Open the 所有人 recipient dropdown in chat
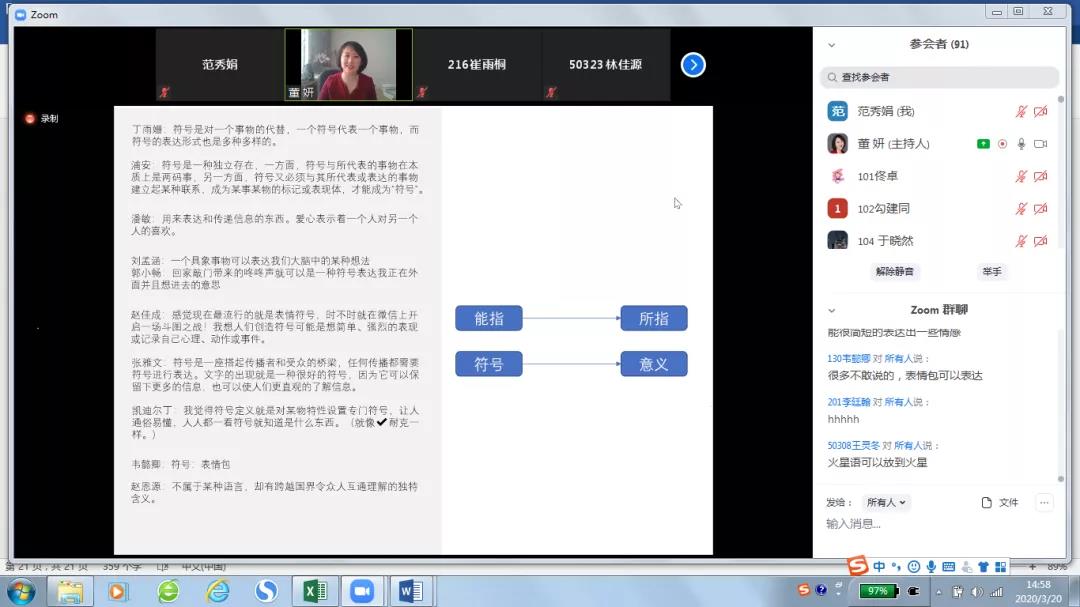The width and height of the screenshot is (1080, 607). 886,503
